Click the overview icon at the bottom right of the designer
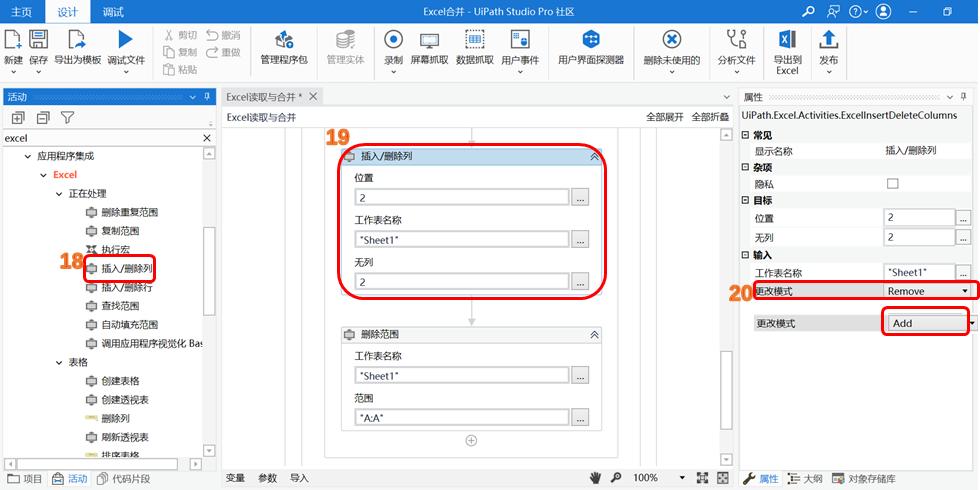 pyautogui.click(x=723, y=478)
